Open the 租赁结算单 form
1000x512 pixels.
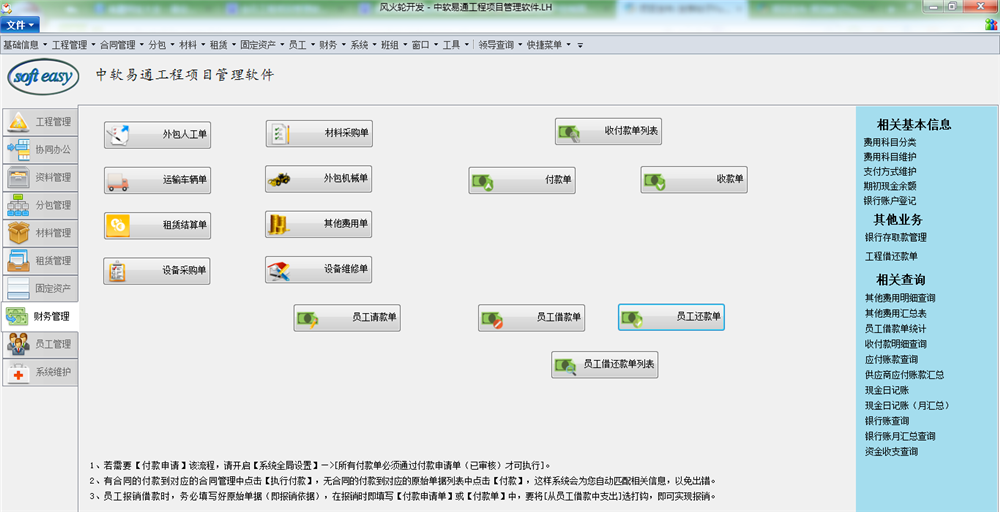pyautogui.click(x=158, y=226)
